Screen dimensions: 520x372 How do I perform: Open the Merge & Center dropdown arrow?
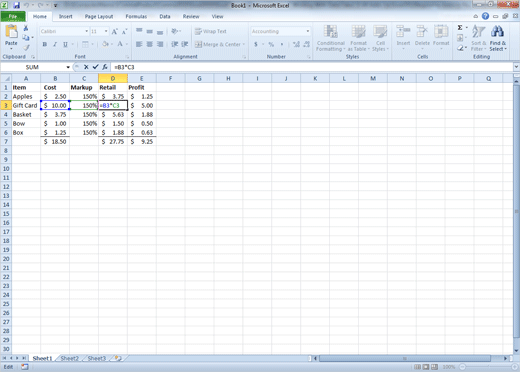[x=244, y=44]
